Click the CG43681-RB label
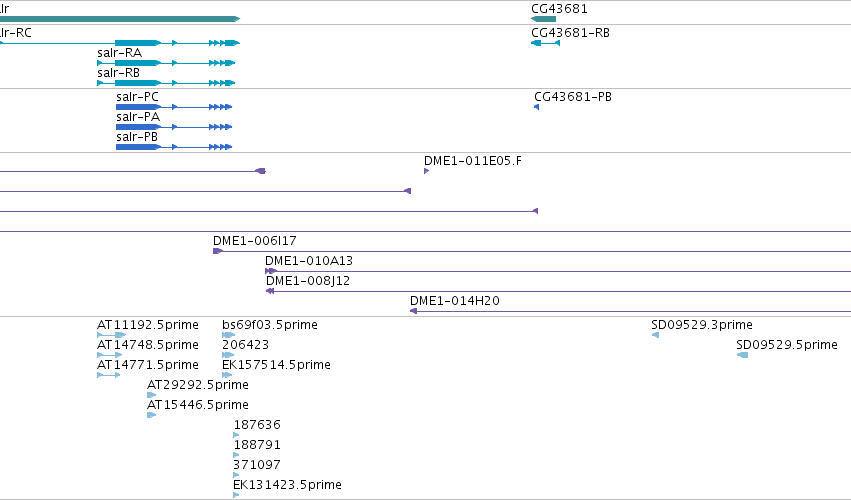The height and width of the screenshot is (500, 851). (570, 33)
